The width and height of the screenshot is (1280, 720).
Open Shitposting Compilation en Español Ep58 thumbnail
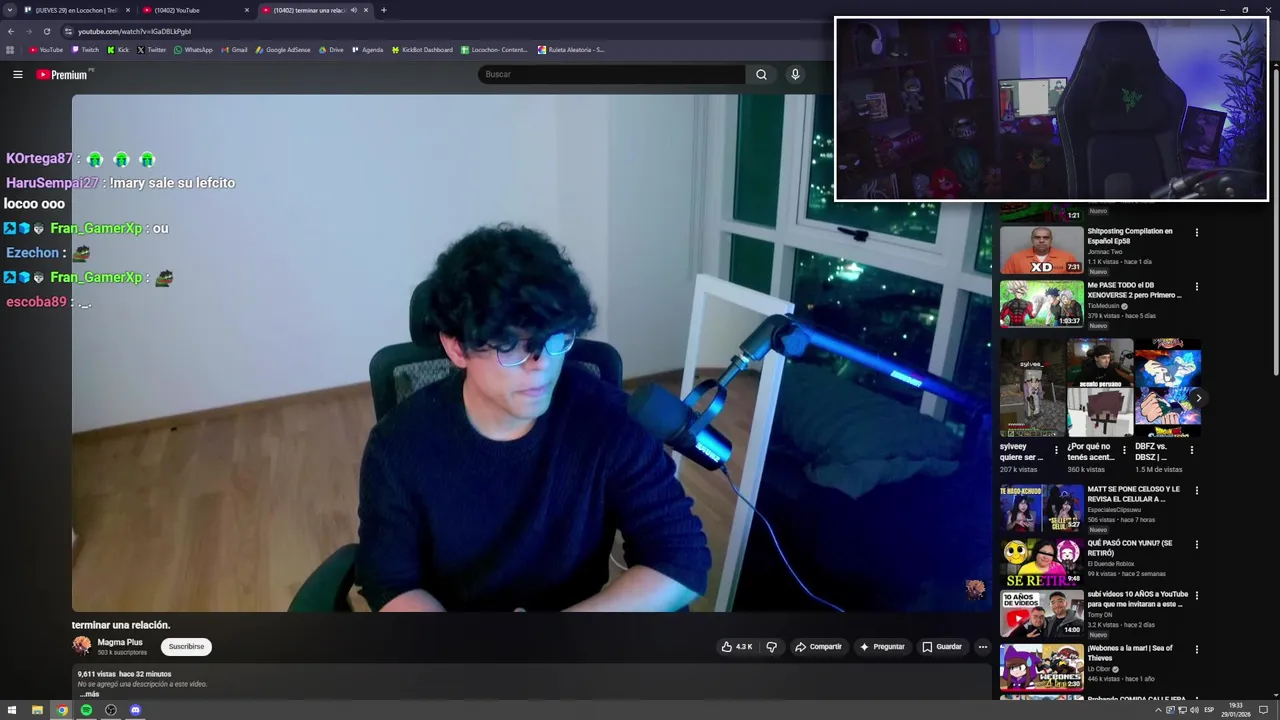click(1041, 250)
